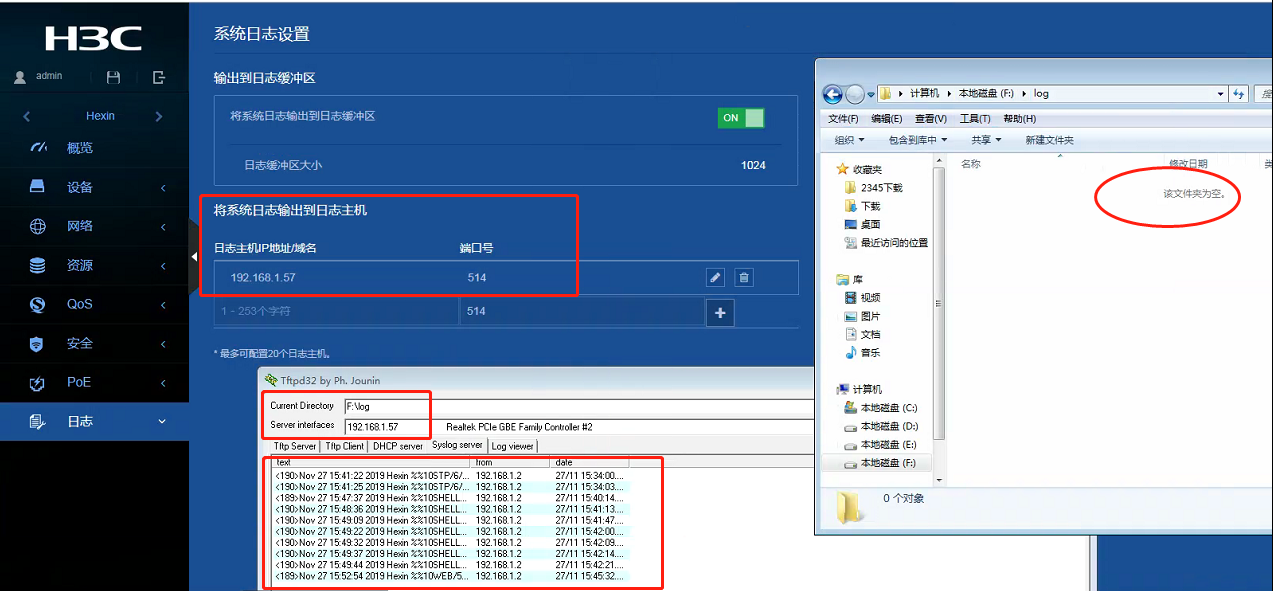Click the 日志 log icon in sidebar
The image size is (1273, 591).
[37, 421]
